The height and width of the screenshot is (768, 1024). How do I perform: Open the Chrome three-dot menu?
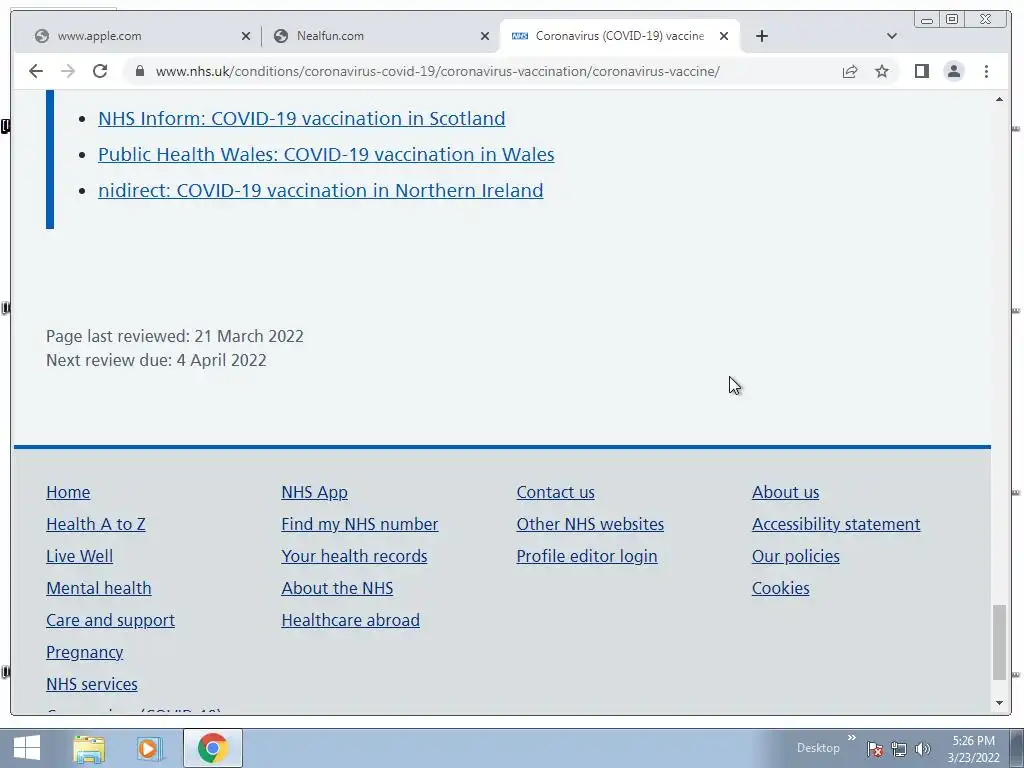(986, 71)
